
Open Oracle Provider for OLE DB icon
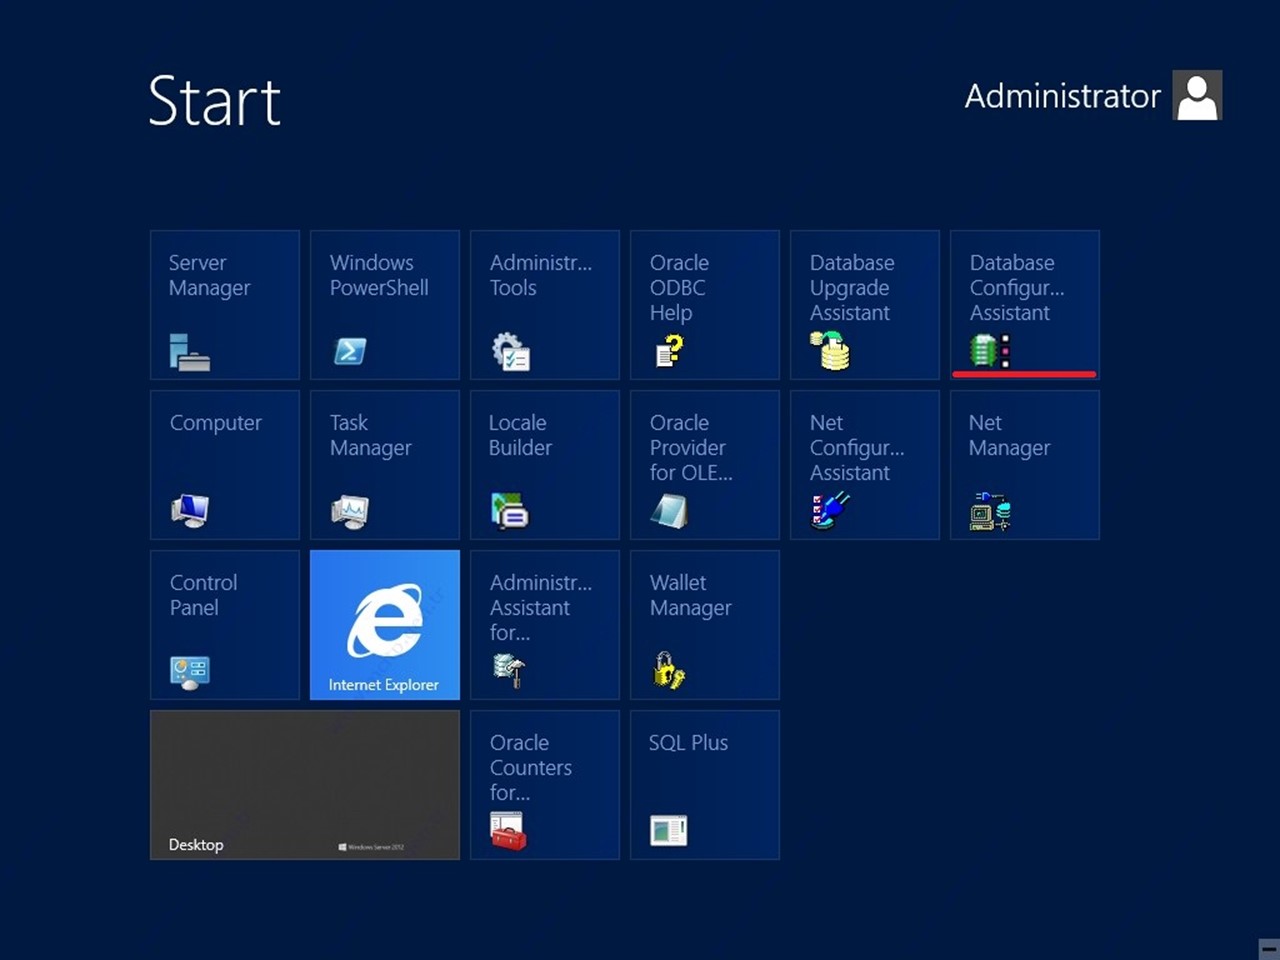pos(669,512)
